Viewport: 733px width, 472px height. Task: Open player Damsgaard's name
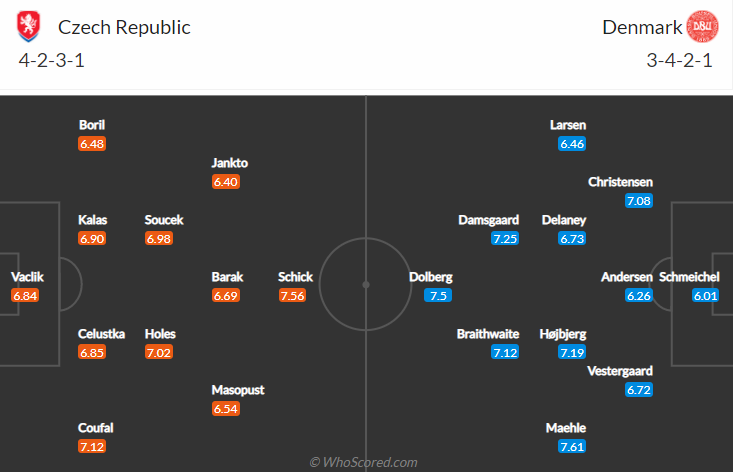click(487, 220)
